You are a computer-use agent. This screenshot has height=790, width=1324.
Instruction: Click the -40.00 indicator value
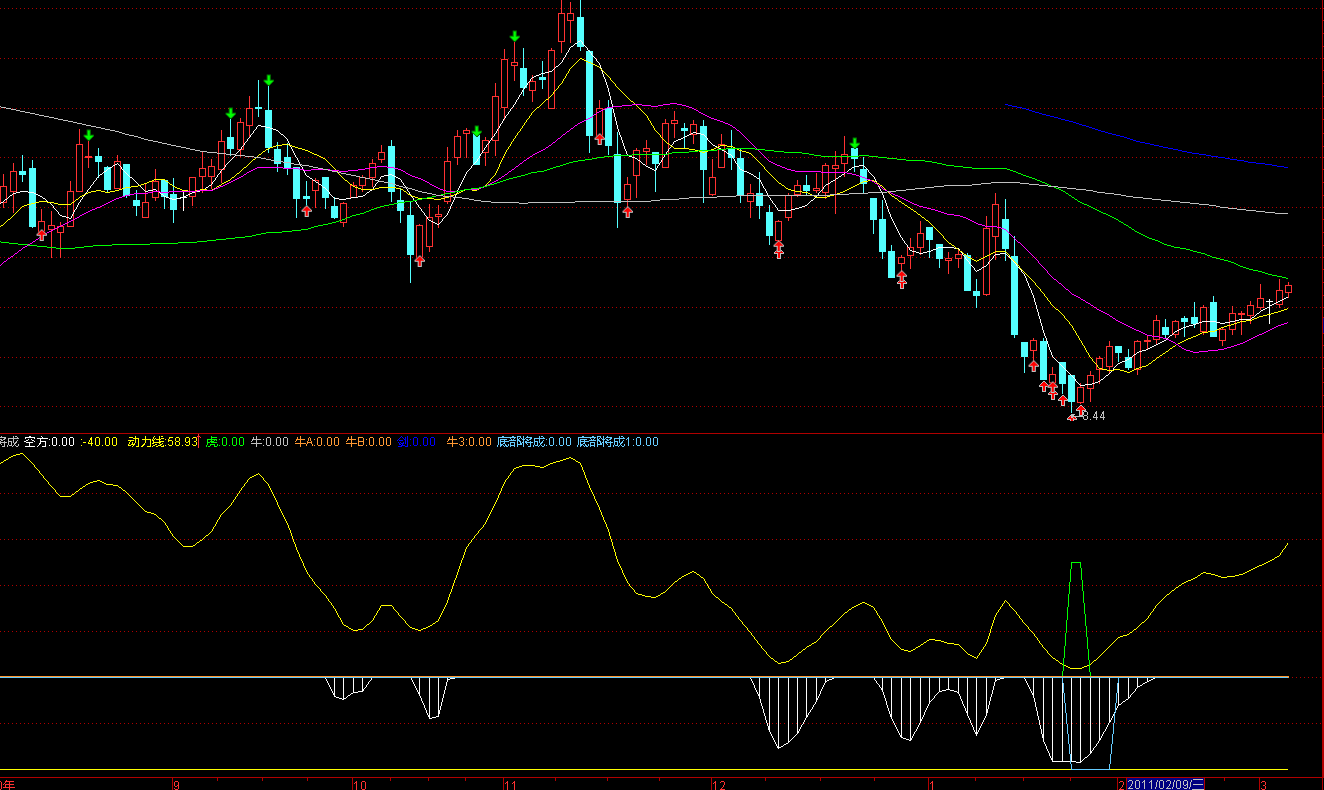coord(100,441)
